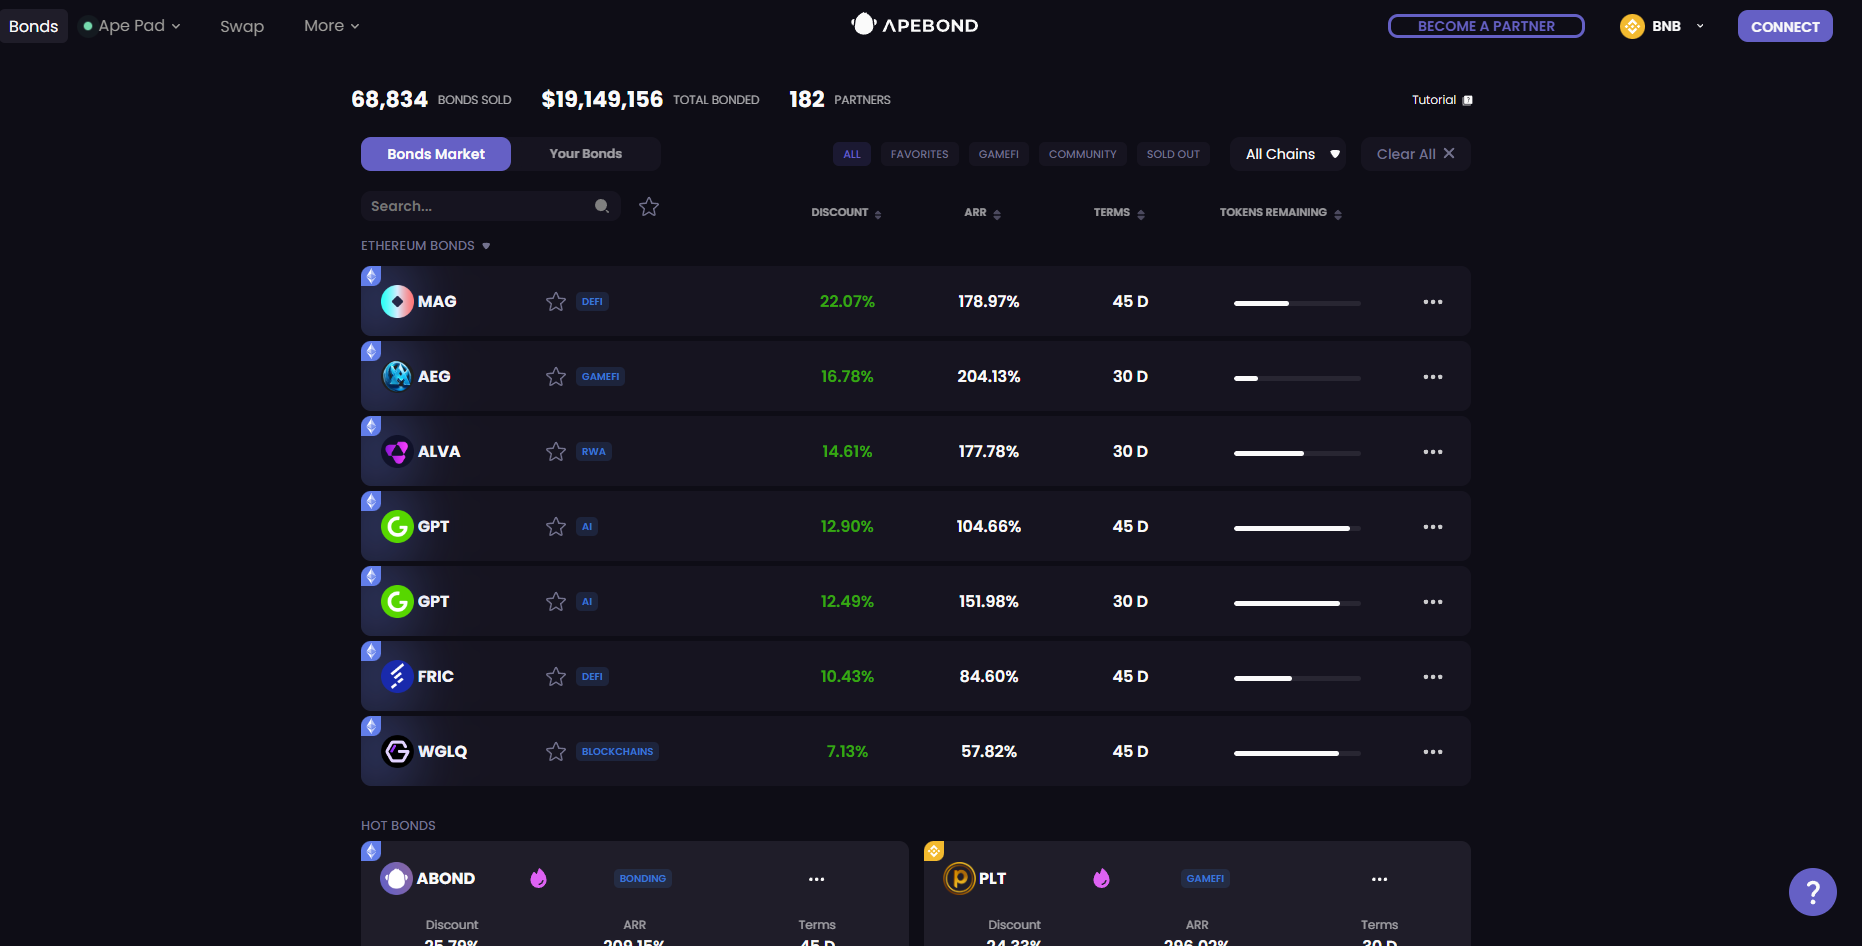
Task: Filter by GAMEFI category button
Action: point(999,154)
